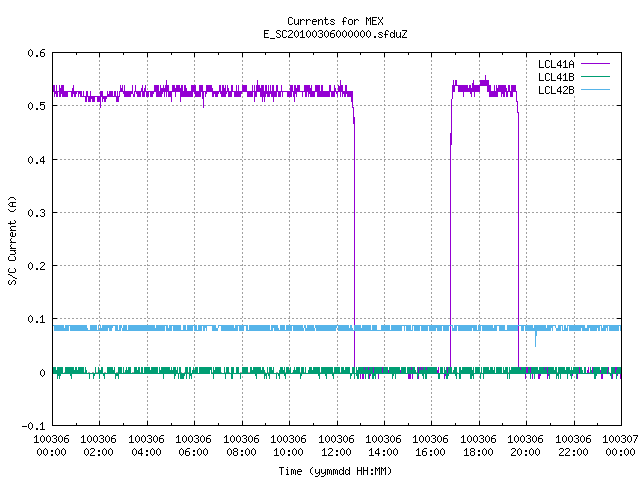This screenshot has height=480, width=640.
Task: Click the y-axis label "S/C Current (A)"
Action: (13, 240)
